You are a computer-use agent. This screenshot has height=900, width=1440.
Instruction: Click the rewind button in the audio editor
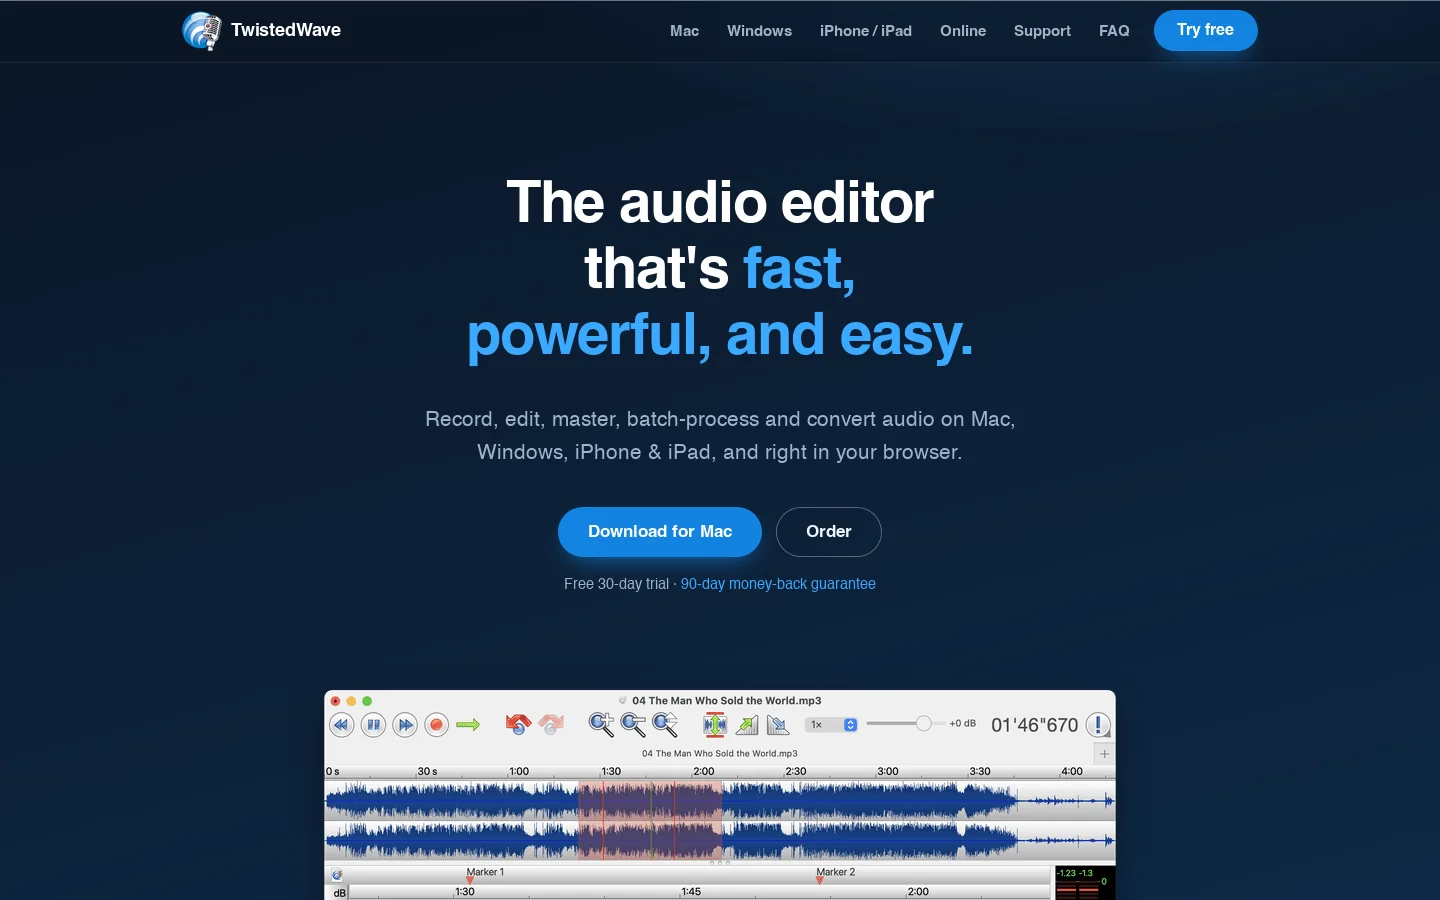point(342,725)
